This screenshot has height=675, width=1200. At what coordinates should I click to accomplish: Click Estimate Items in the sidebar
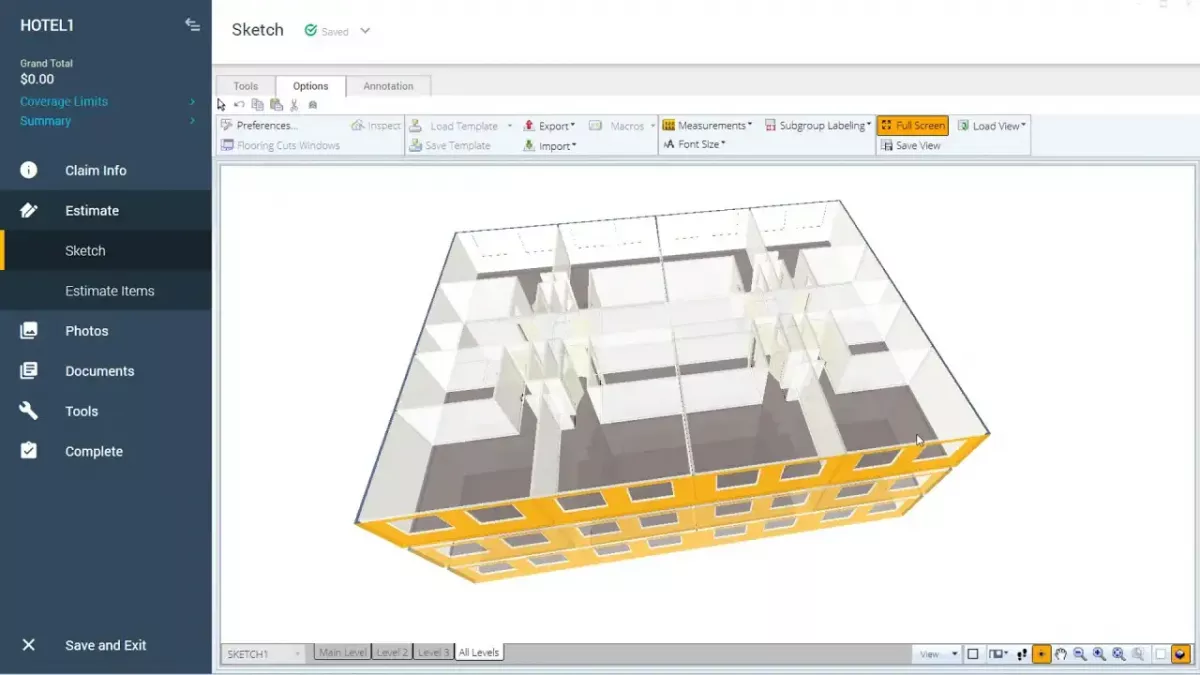(x=109, y=291)
